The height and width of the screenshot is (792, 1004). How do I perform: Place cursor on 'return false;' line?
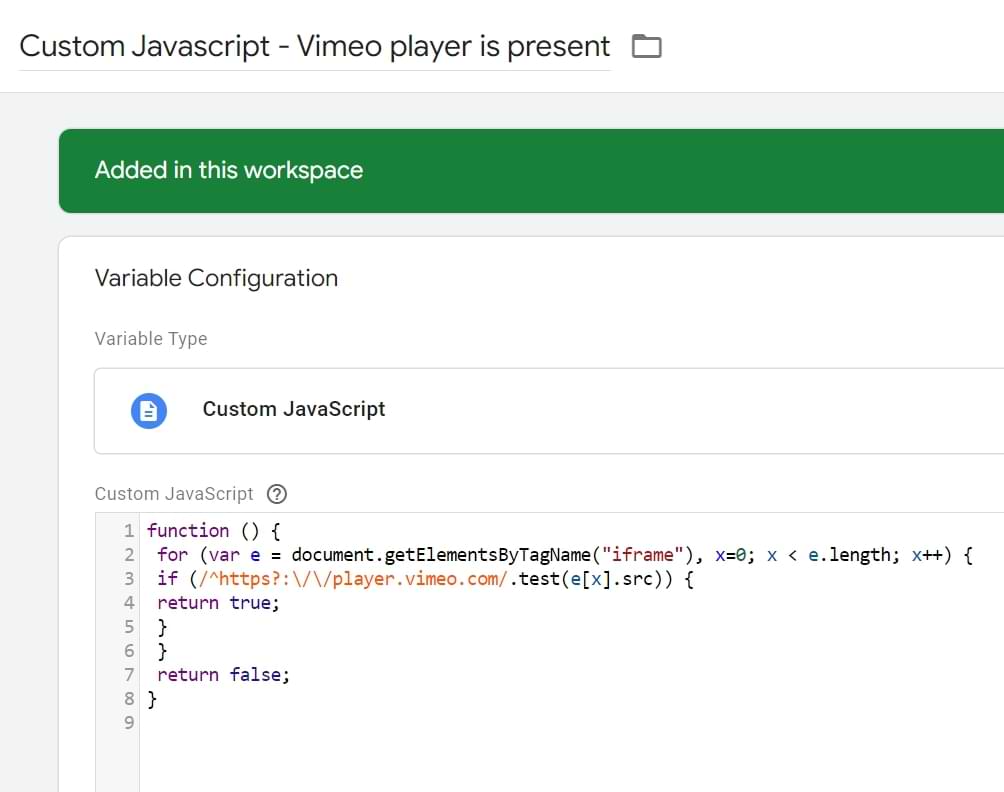click(223, 675)
